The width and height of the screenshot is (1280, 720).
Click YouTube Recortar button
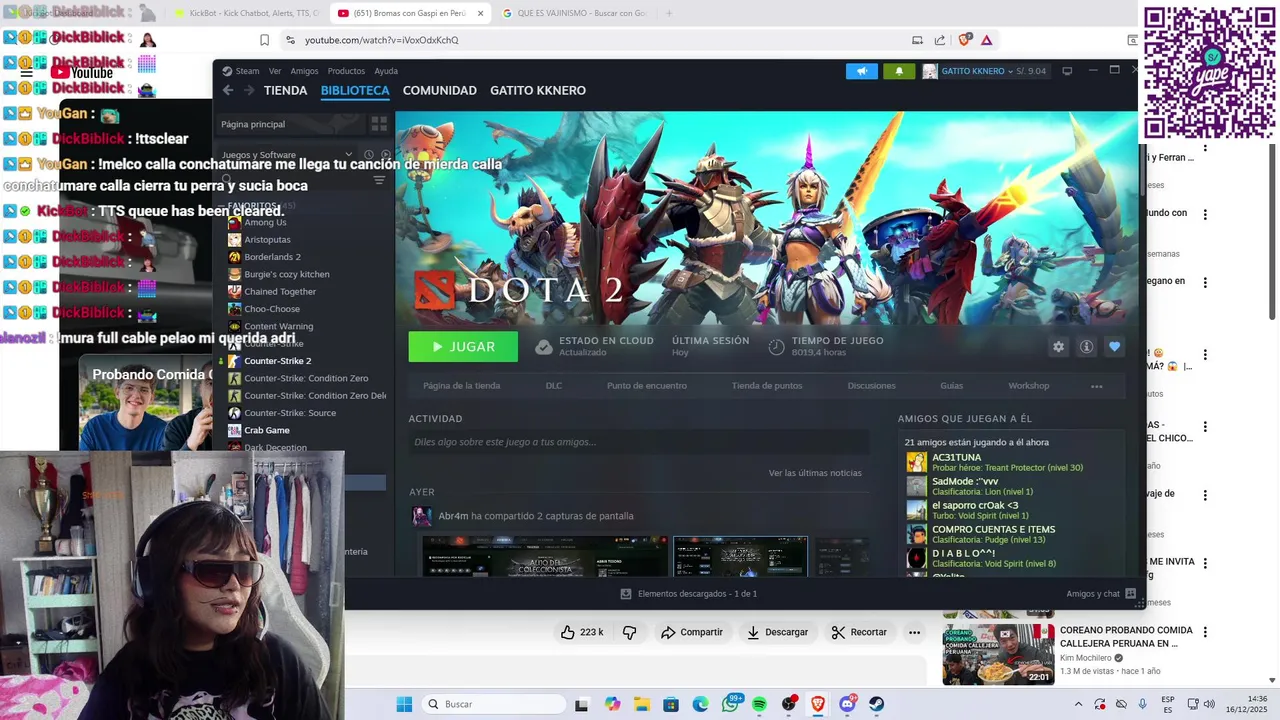coord(860,632)
